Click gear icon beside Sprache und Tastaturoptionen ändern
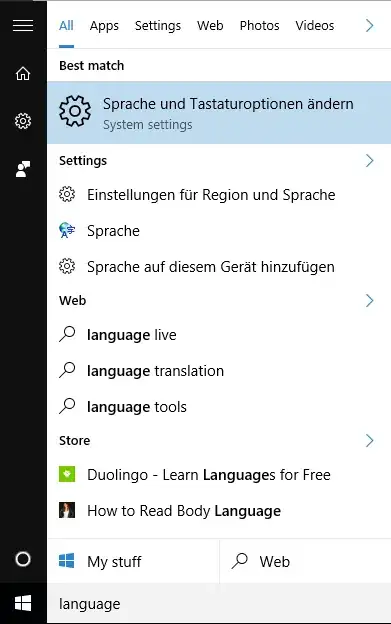The width and height of the screenshot is (391, 624). [75, 111]
